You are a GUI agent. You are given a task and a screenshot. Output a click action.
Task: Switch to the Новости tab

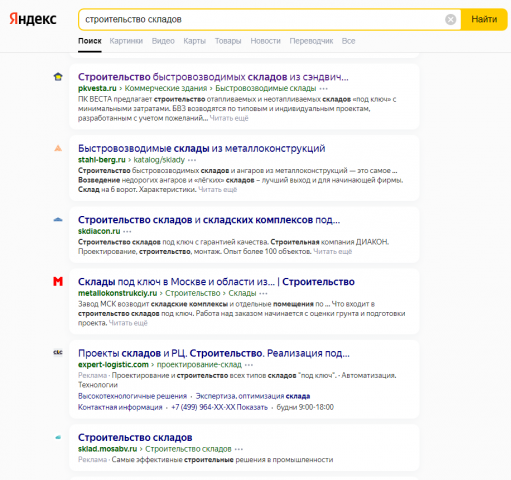(x=265, y=41)
